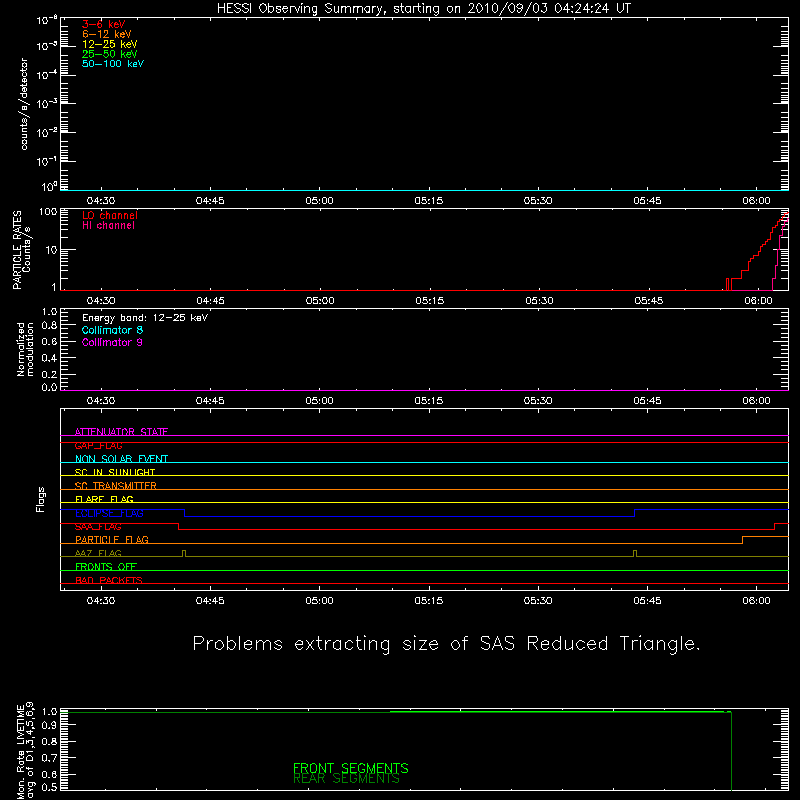
Task: Select the AAZ_FLAG label
Action: click(98, 553)
